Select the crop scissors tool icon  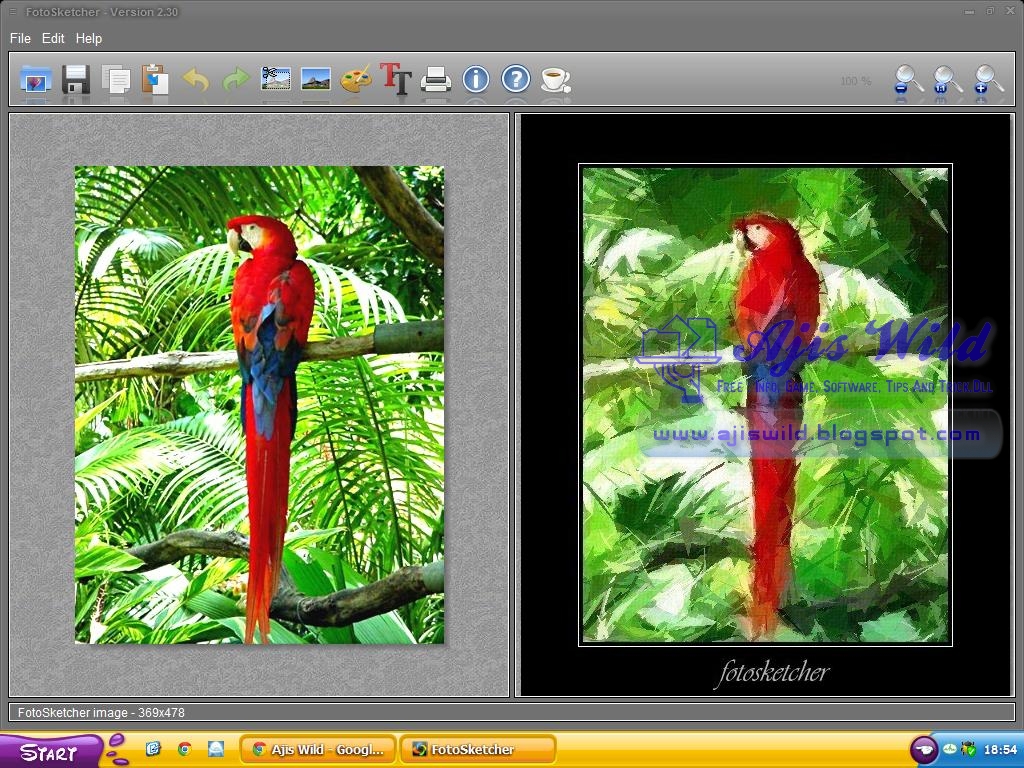[x=276, y=79]
